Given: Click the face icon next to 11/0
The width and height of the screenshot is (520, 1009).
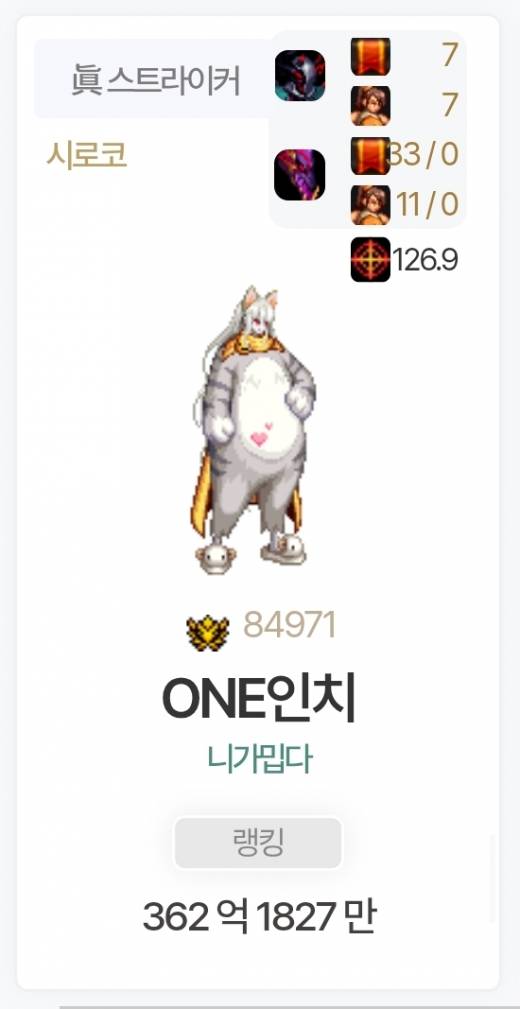Looking at the screenshot, I should click(371, 205).
